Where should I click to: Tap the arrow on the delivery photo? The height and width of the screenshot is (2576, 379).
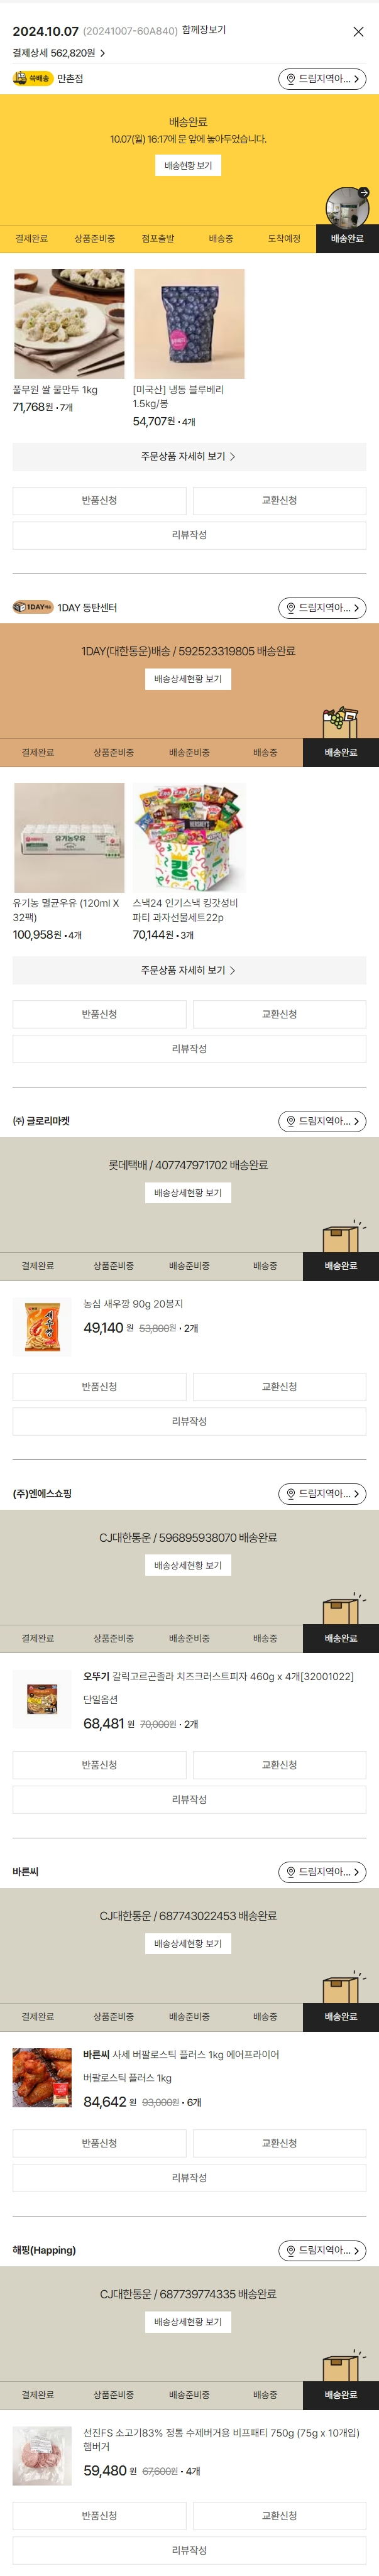click(x=363, y=193)
